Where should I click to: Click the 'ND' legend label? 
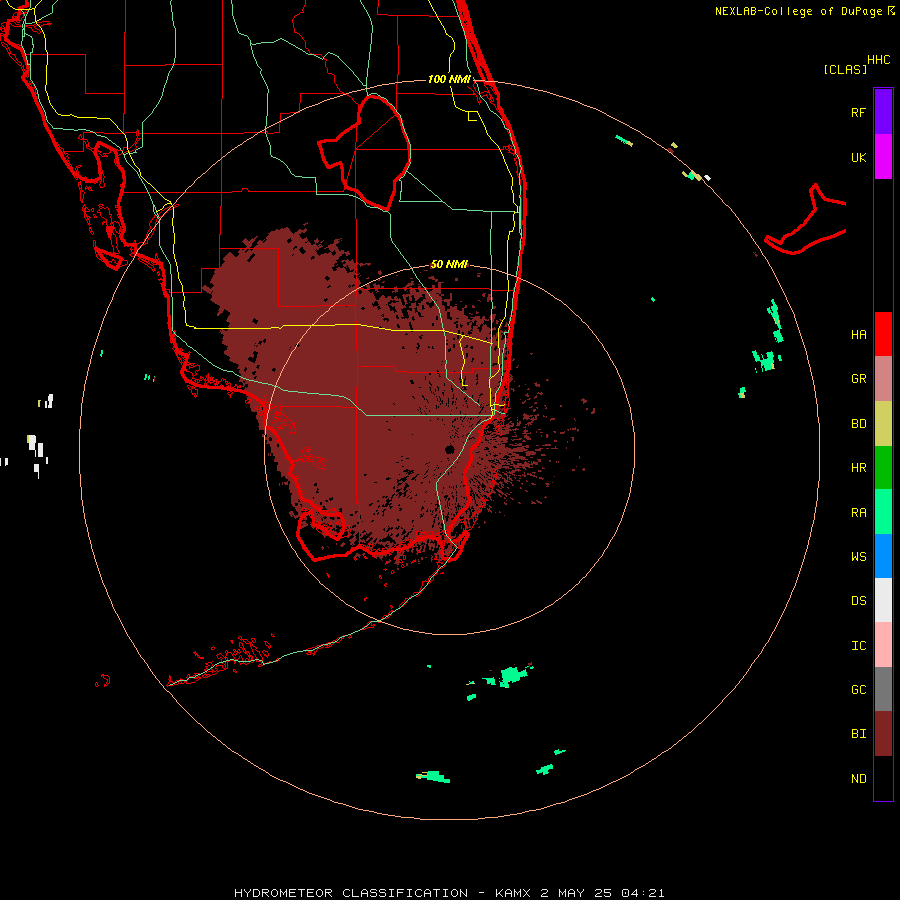(x=858, y=779)
